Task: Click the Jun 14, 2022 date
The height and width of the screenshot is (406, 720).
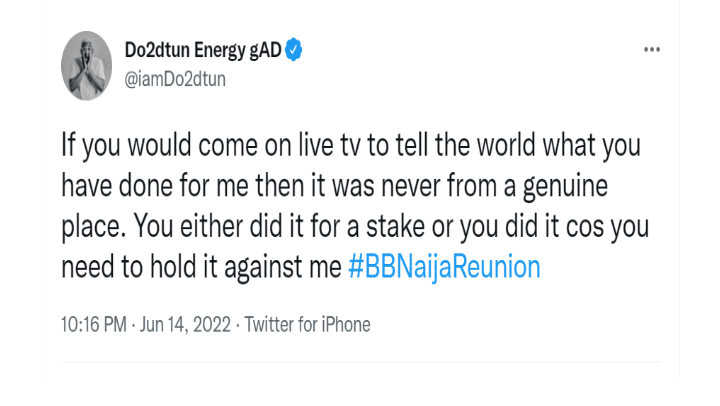Action: tap(185, 325)
